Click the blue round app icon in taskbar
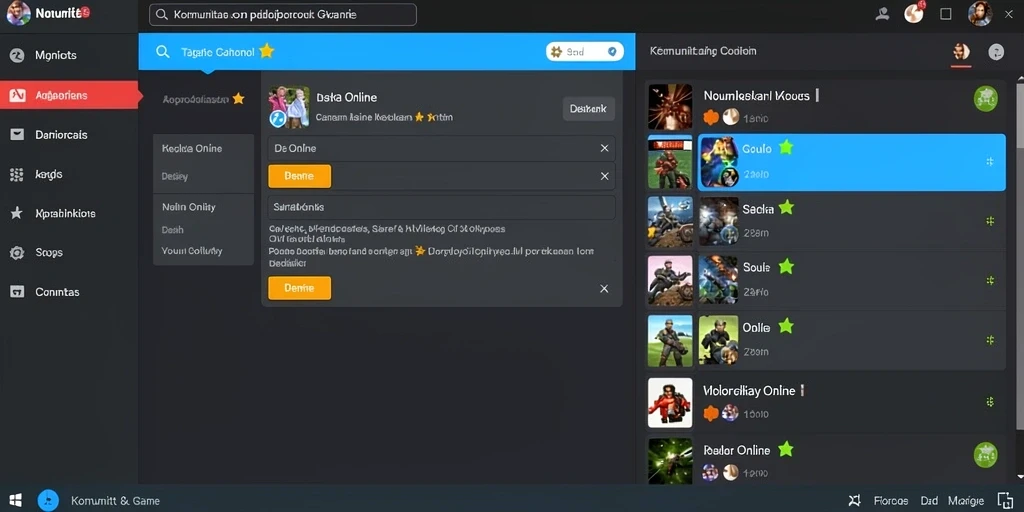This screenshot has height=512, width=1024. [48, 500]
